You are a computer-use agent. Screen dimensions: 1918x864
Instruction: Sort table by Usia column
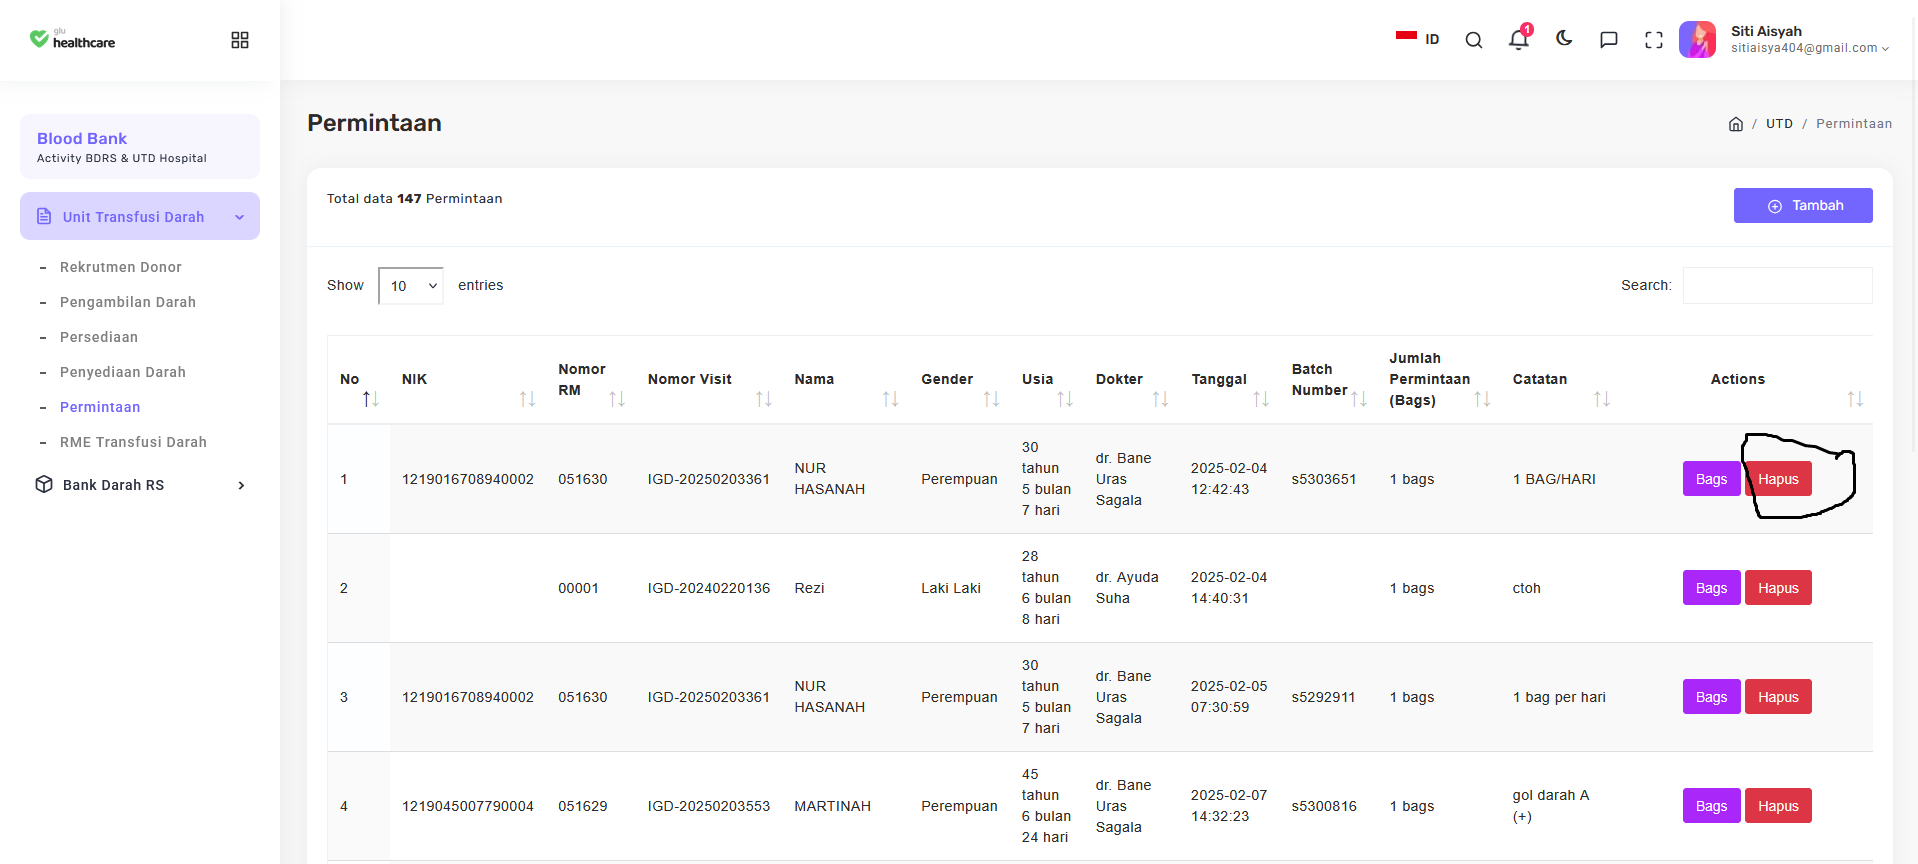point(1047,380)
